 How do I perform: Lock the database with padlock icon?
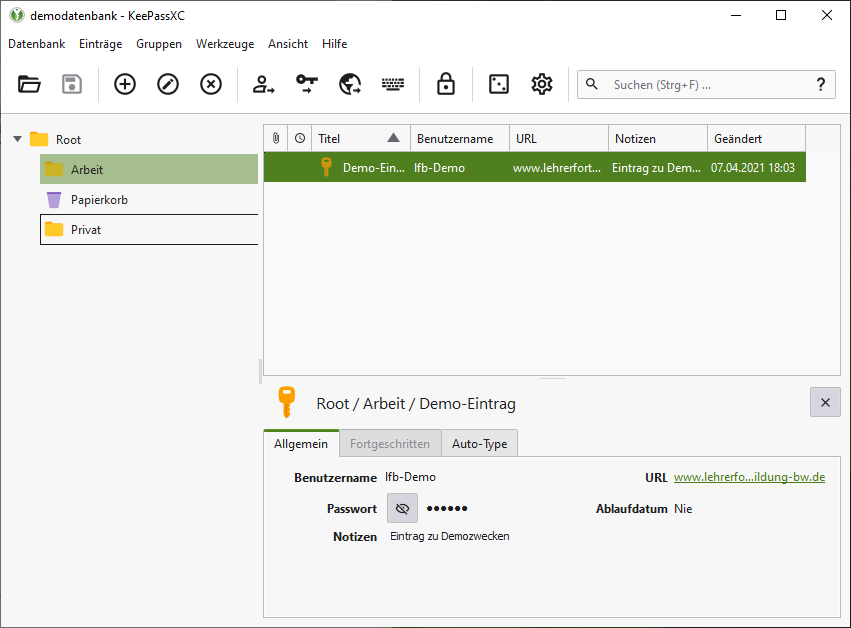tap(446, 85)
